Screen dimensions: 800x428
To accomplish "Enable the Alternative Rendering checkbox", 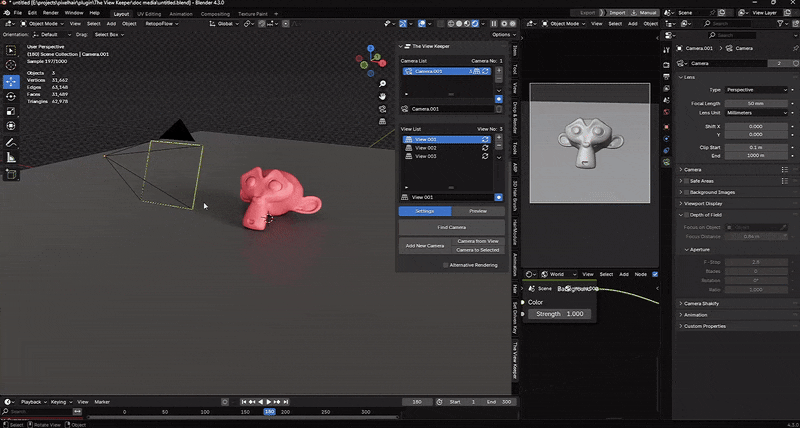I will (x=445, y=265).
